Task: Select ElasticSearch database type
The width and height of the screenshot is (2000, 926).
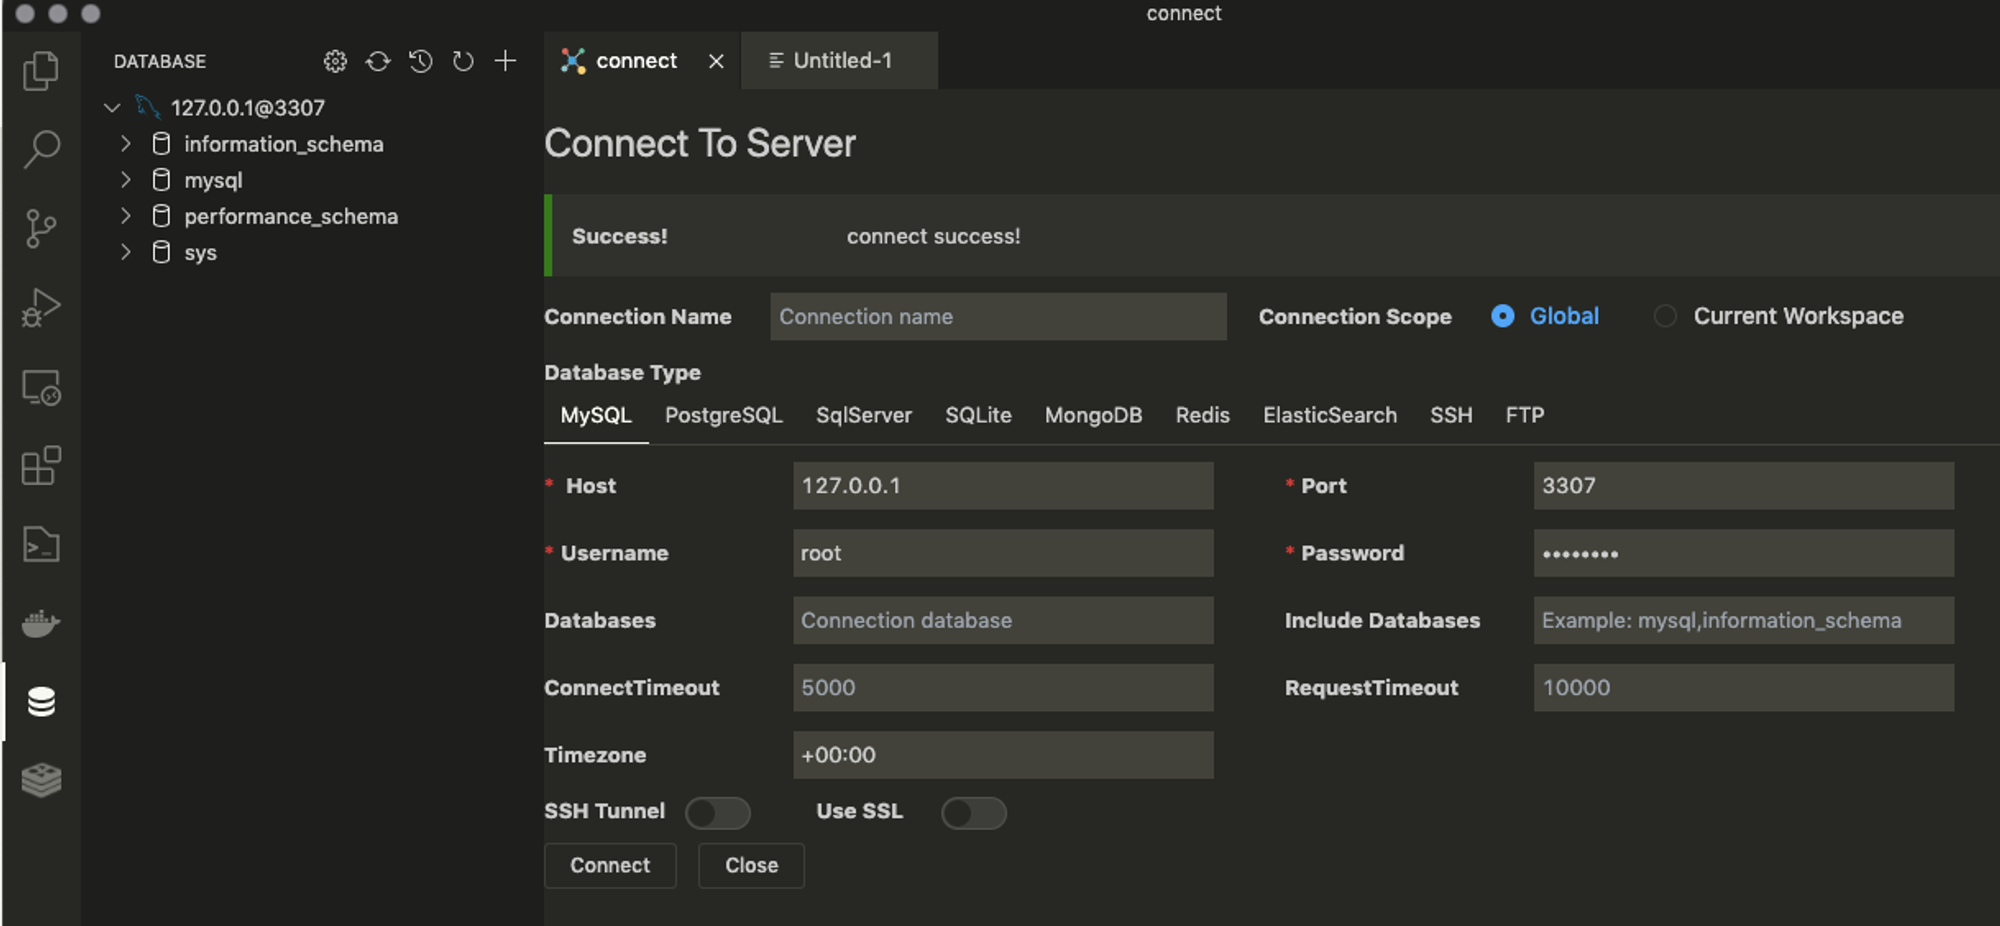Action: 1330,415
